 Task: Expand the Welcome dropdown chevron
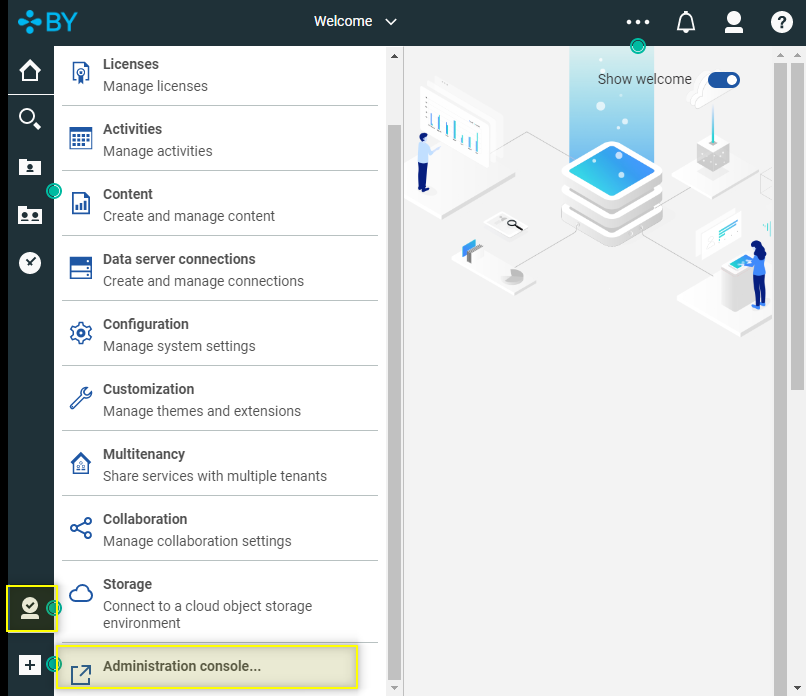coord(391,22)
